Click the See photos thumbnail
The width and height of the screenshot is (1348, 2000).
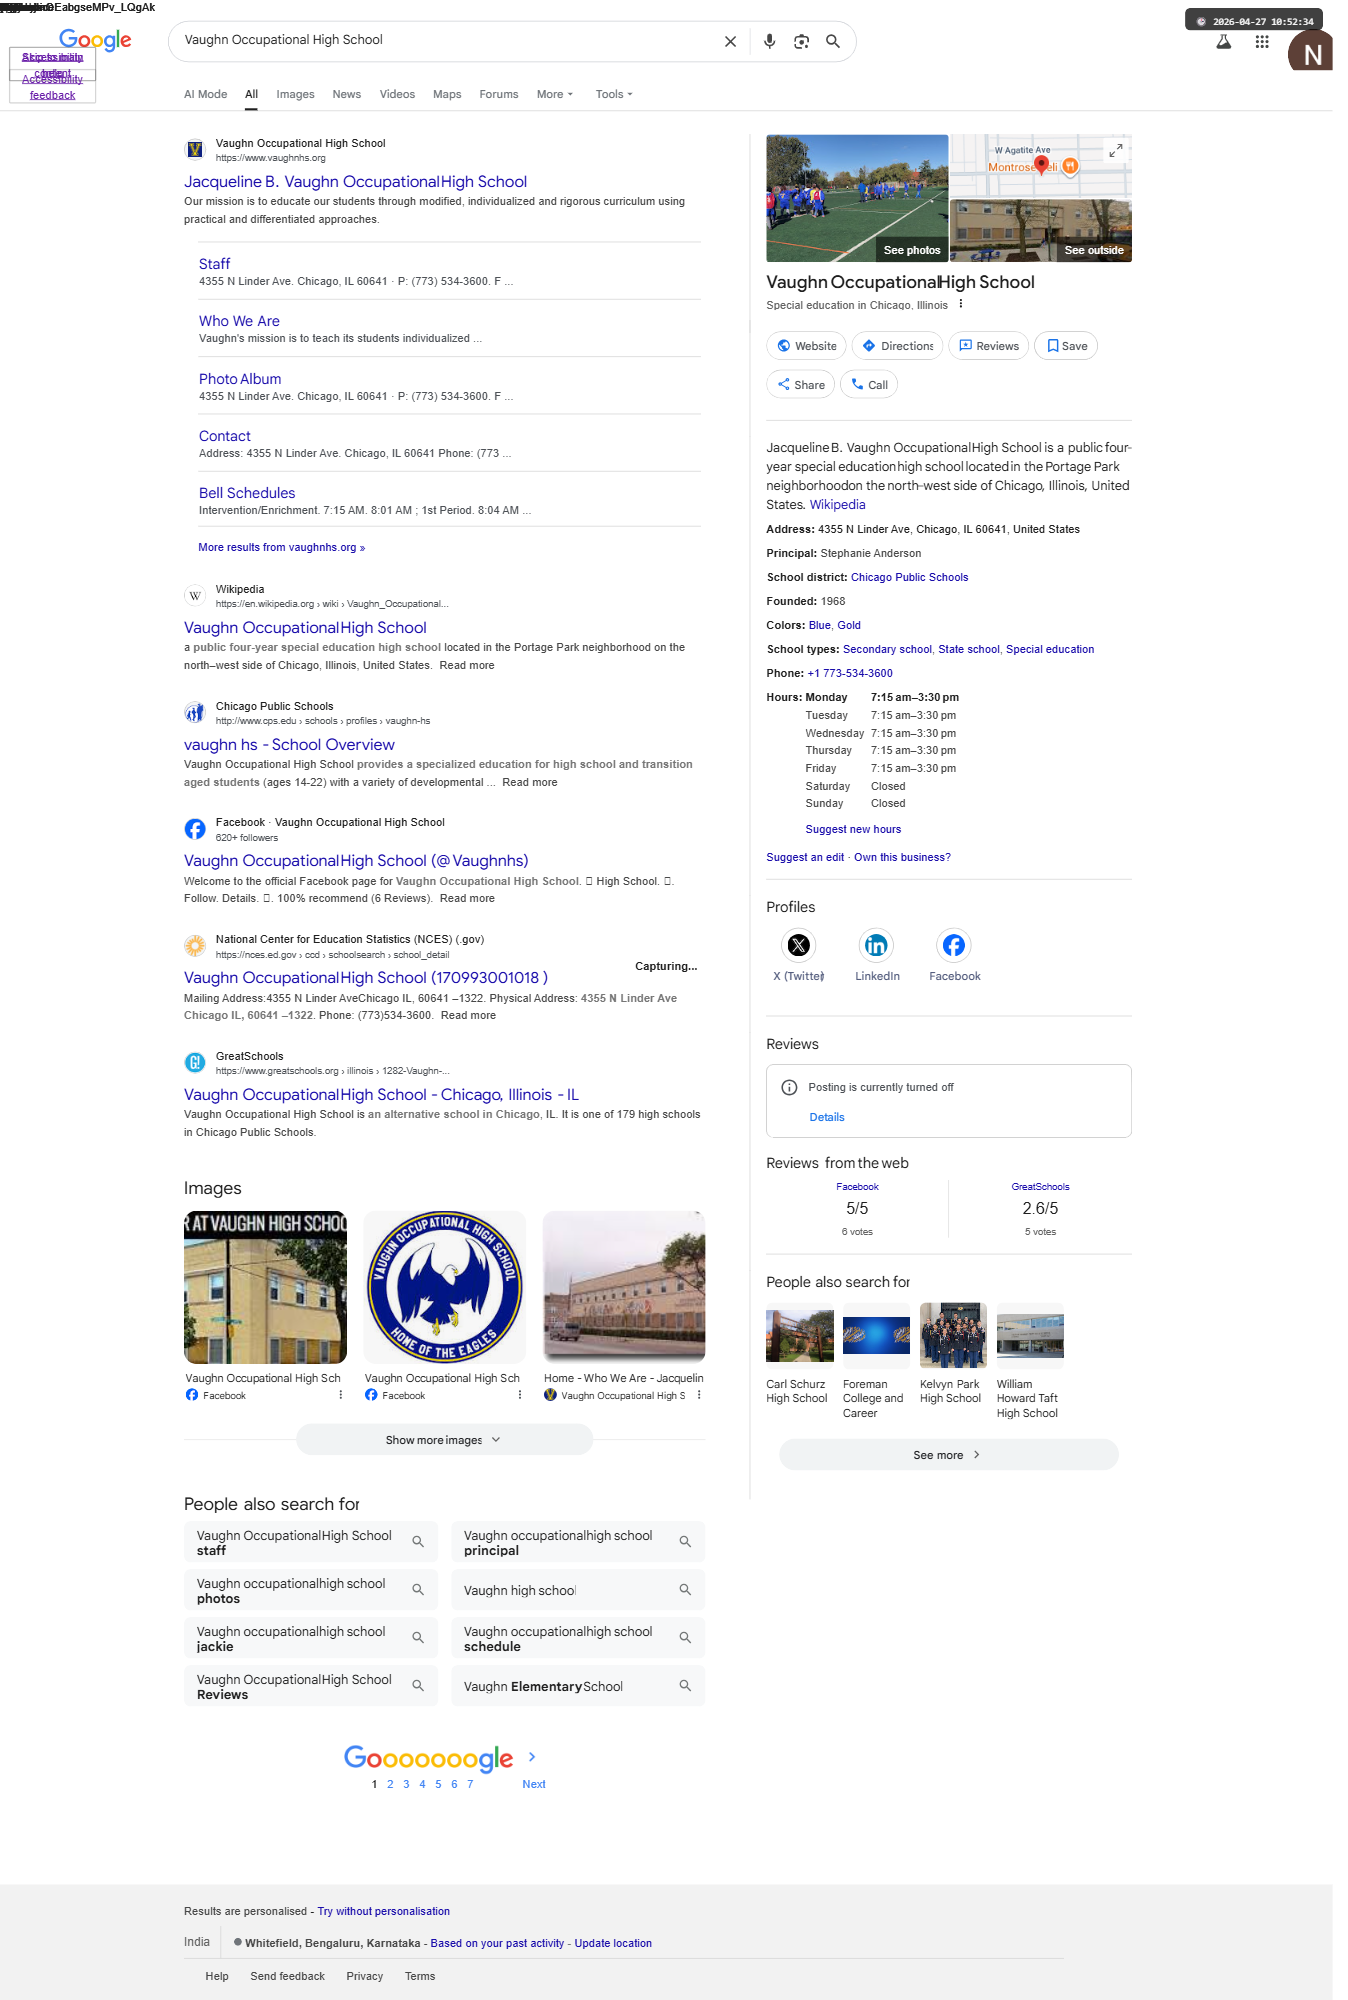click(x=857, y=198)
